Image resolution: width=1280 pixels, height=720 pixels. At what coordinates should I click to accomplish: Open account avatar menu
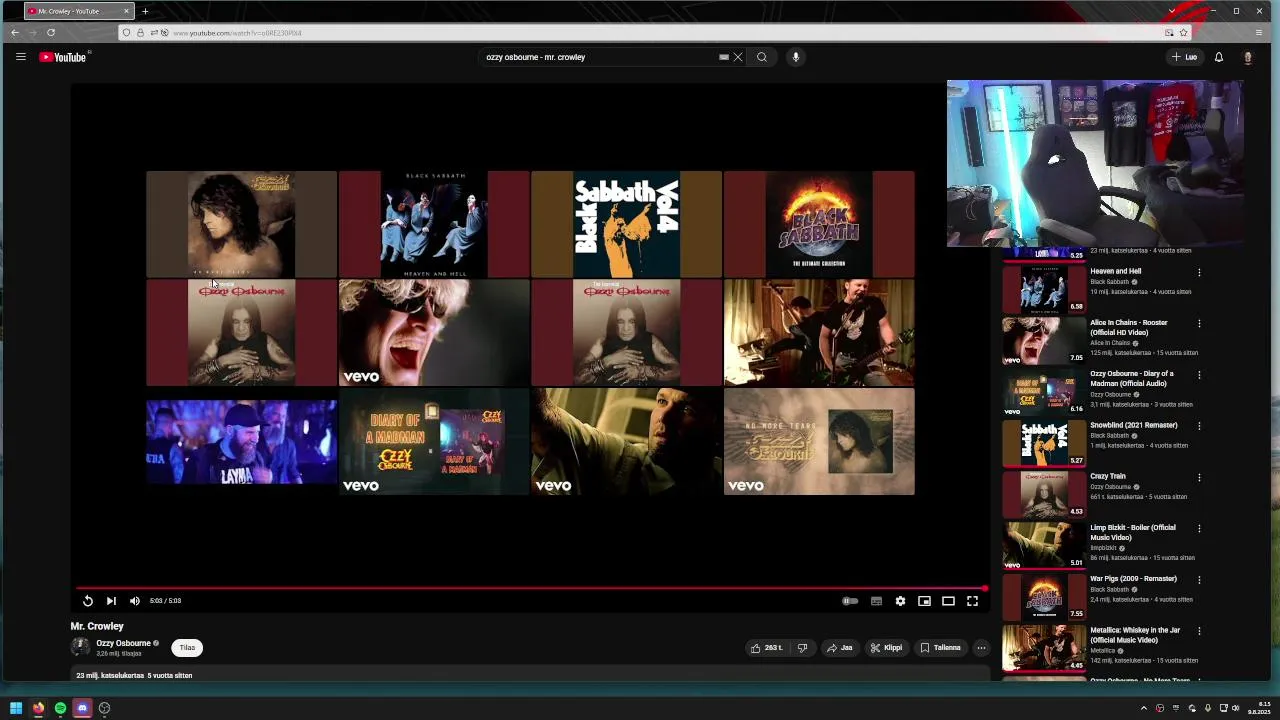pos(1248,57)
